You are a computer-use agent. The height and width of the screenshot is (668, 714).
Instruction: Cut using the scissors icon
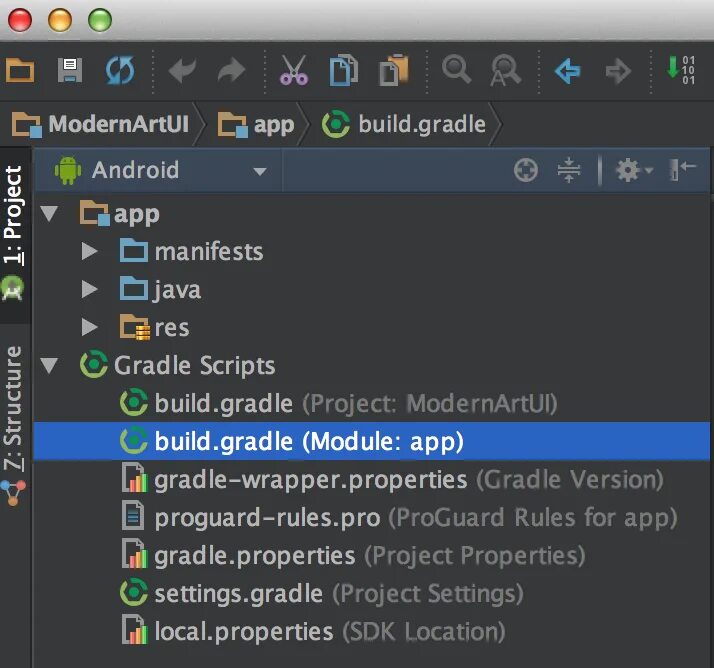pyautogui.click(x=294, y=71)
